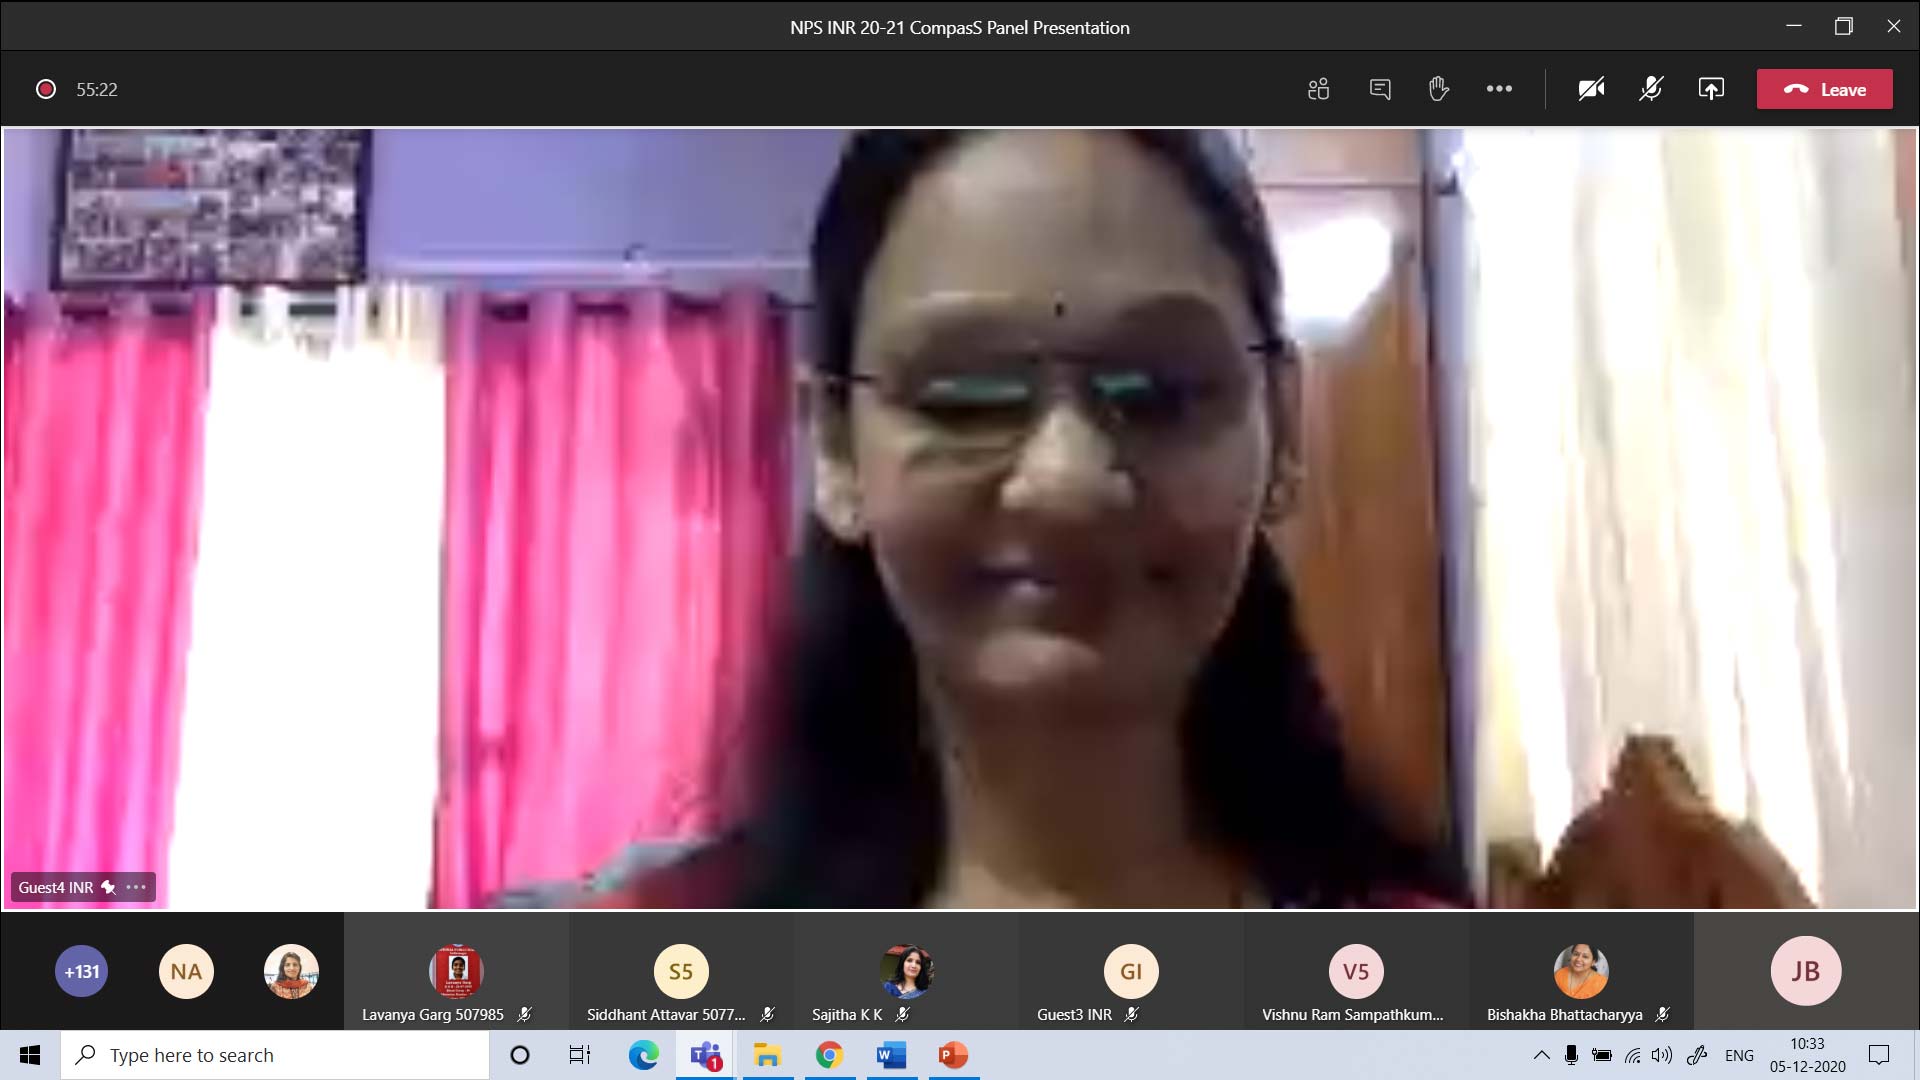The height and width of the screenshot is (1080, 1920).
Task: Expand hidden system tray icons
Action: pos(1541,1055)
